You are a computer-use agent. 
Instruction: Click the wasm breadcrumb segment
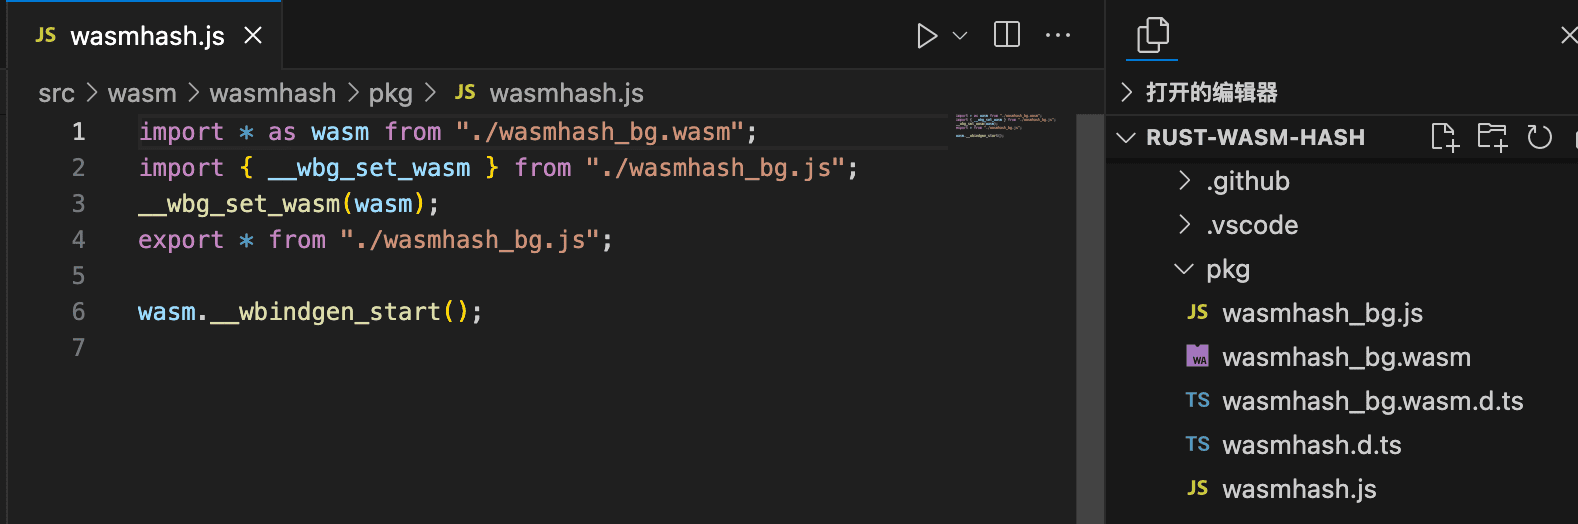142,93
